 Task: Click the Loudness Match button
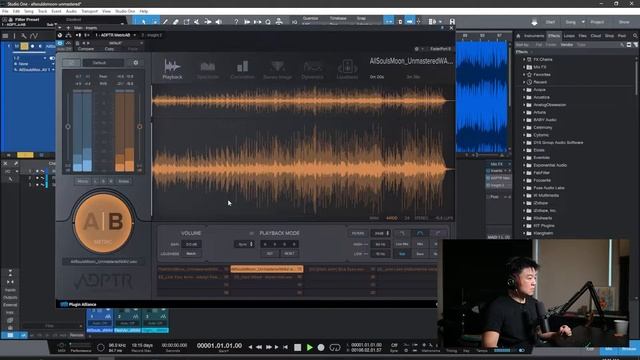click(x=191, y=253)
